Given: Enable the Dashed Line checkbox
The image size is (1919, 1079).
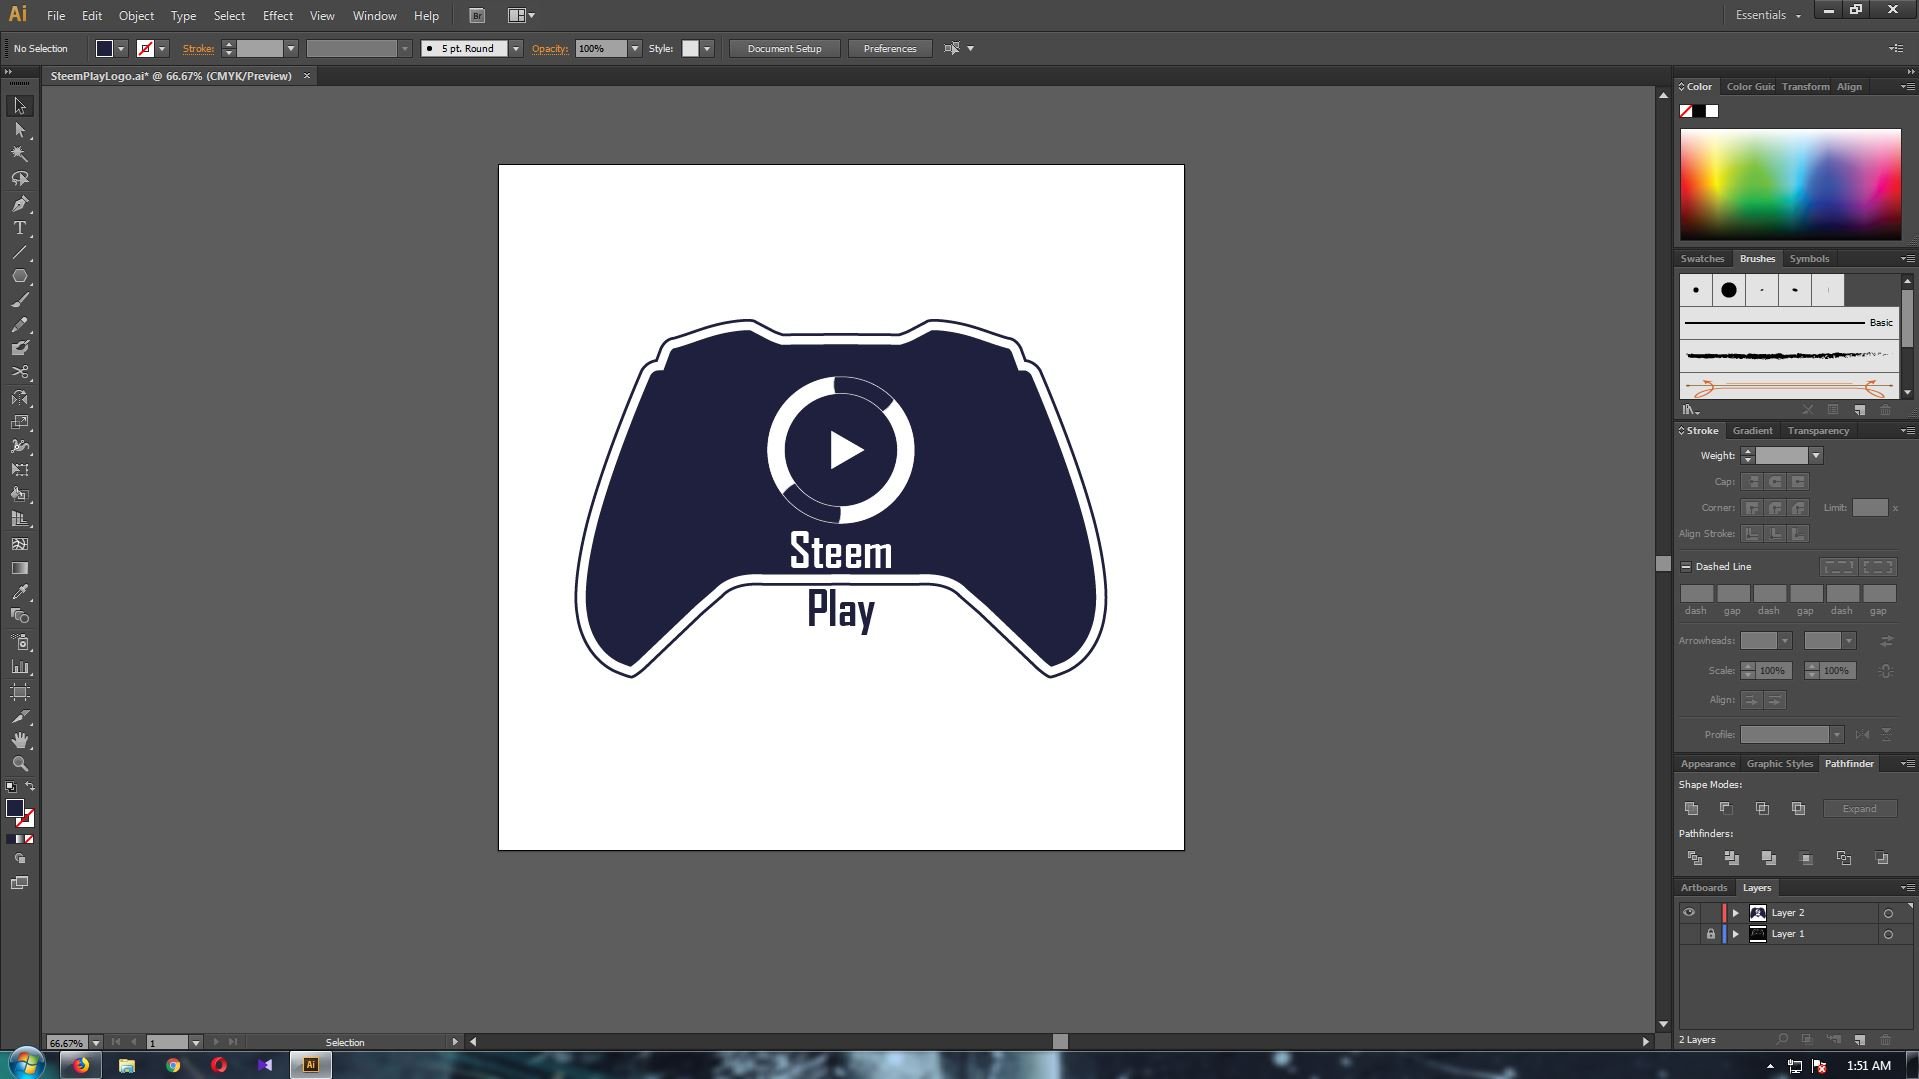Looking at the screenshot, I should [1686, 566].
